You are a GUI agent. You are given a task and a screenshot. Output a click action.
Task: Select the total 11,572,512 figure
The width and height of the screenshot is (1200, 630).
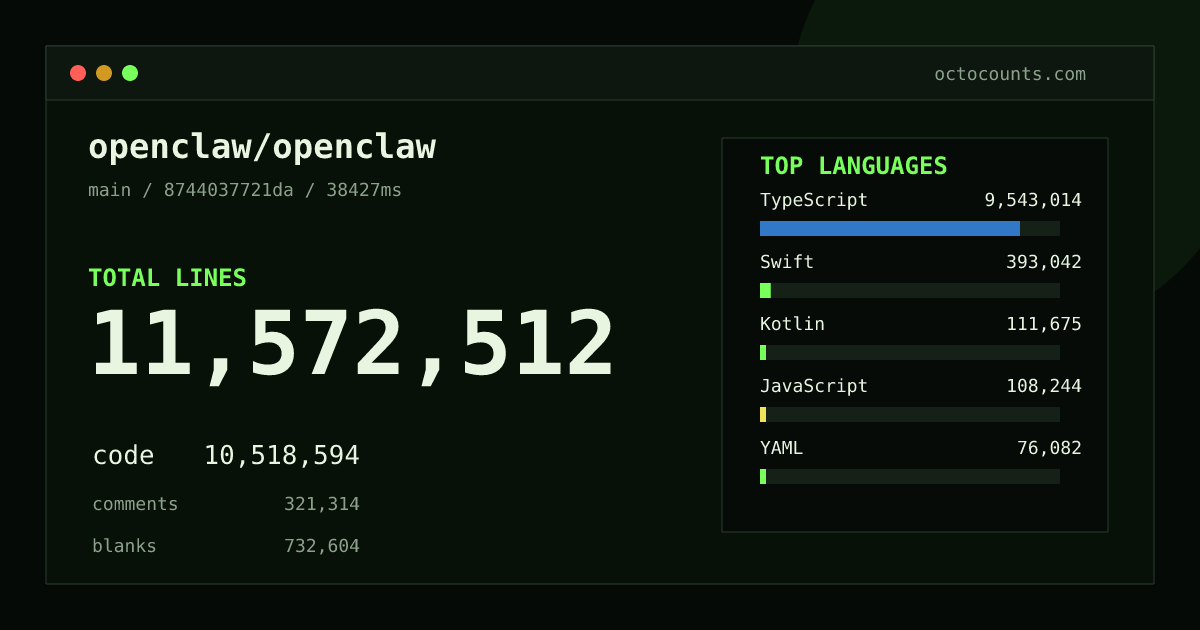tap(352, 345)
